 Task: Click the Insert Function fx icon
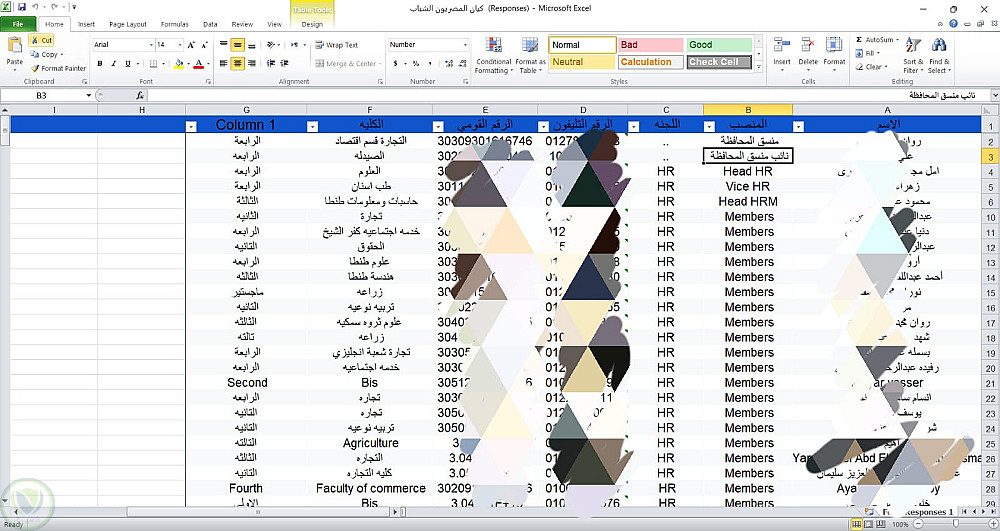pos(140,95)
